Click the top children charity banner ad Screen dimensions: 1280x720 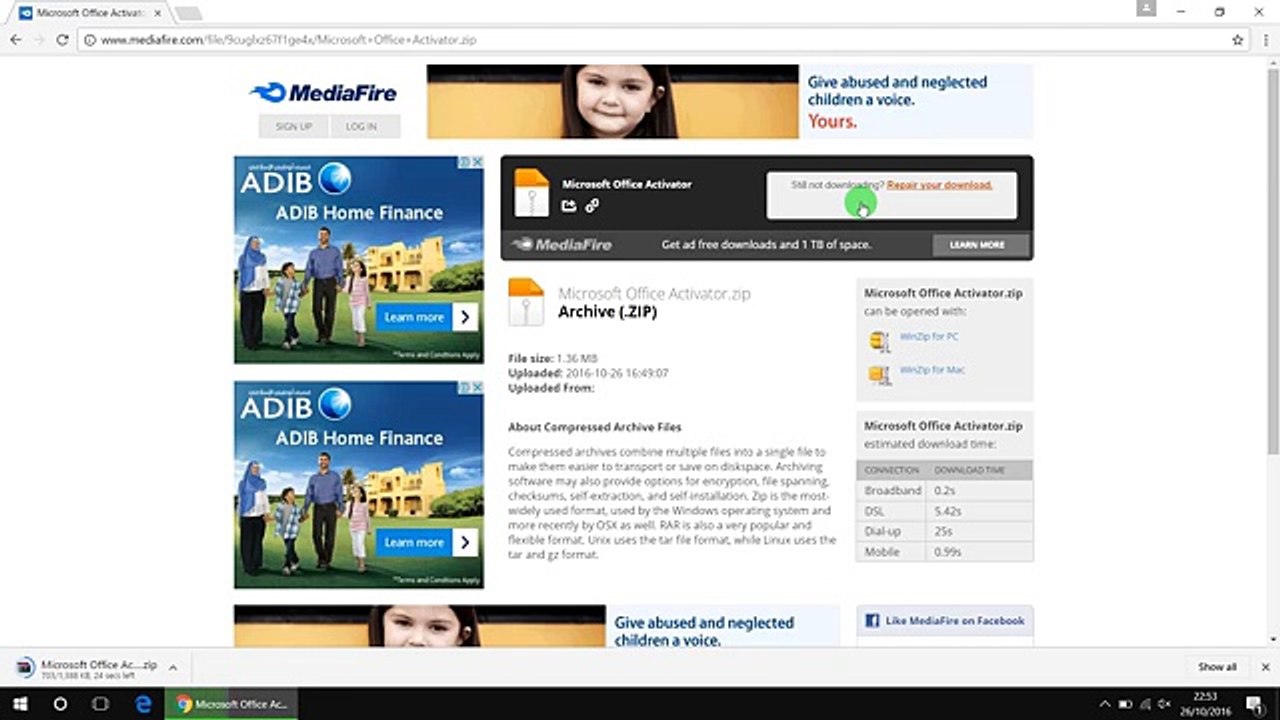730,102
